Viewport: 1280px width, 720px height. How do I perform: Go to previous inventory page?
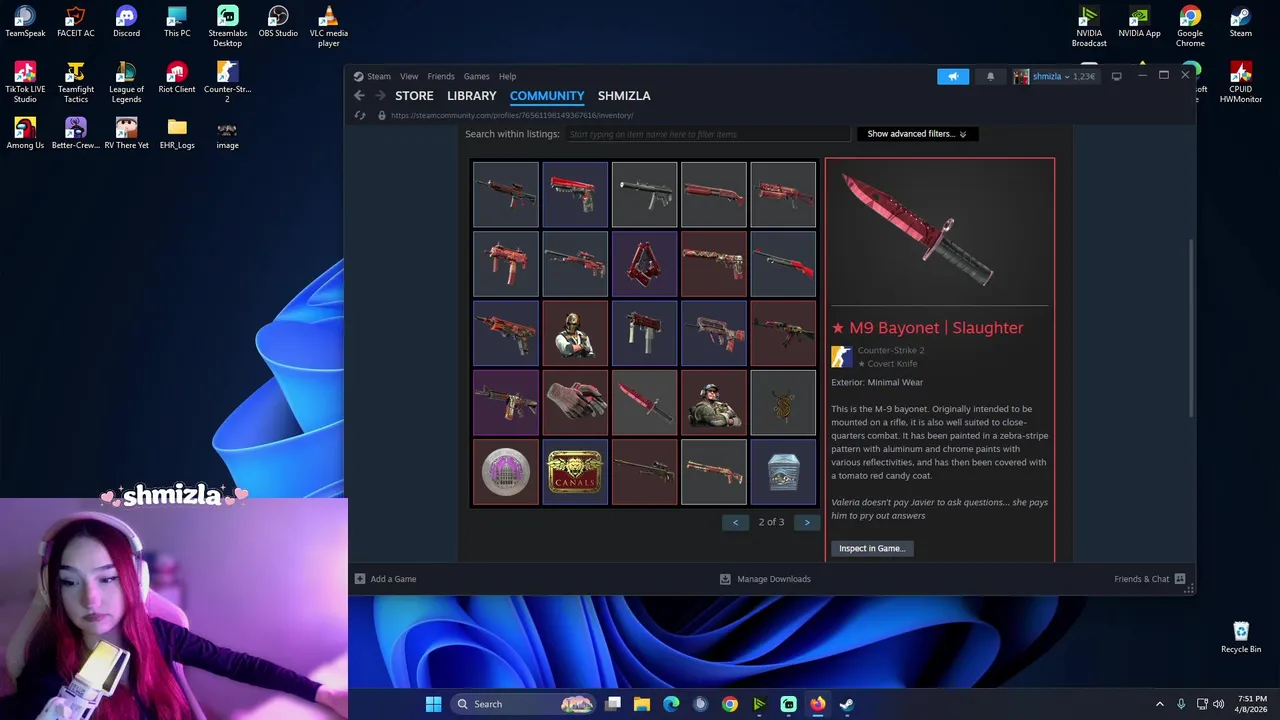click(735, 522)
